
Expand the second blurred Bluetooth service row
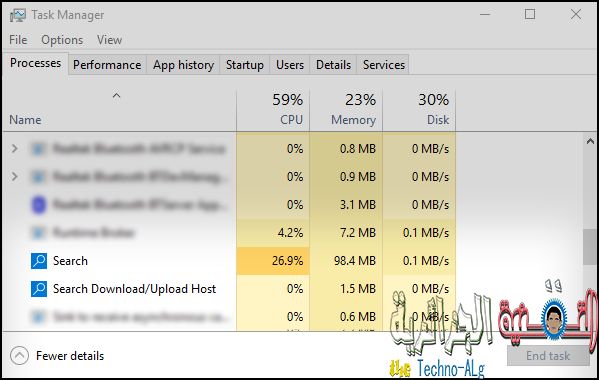pyautogui.click(x=15, y=176)
